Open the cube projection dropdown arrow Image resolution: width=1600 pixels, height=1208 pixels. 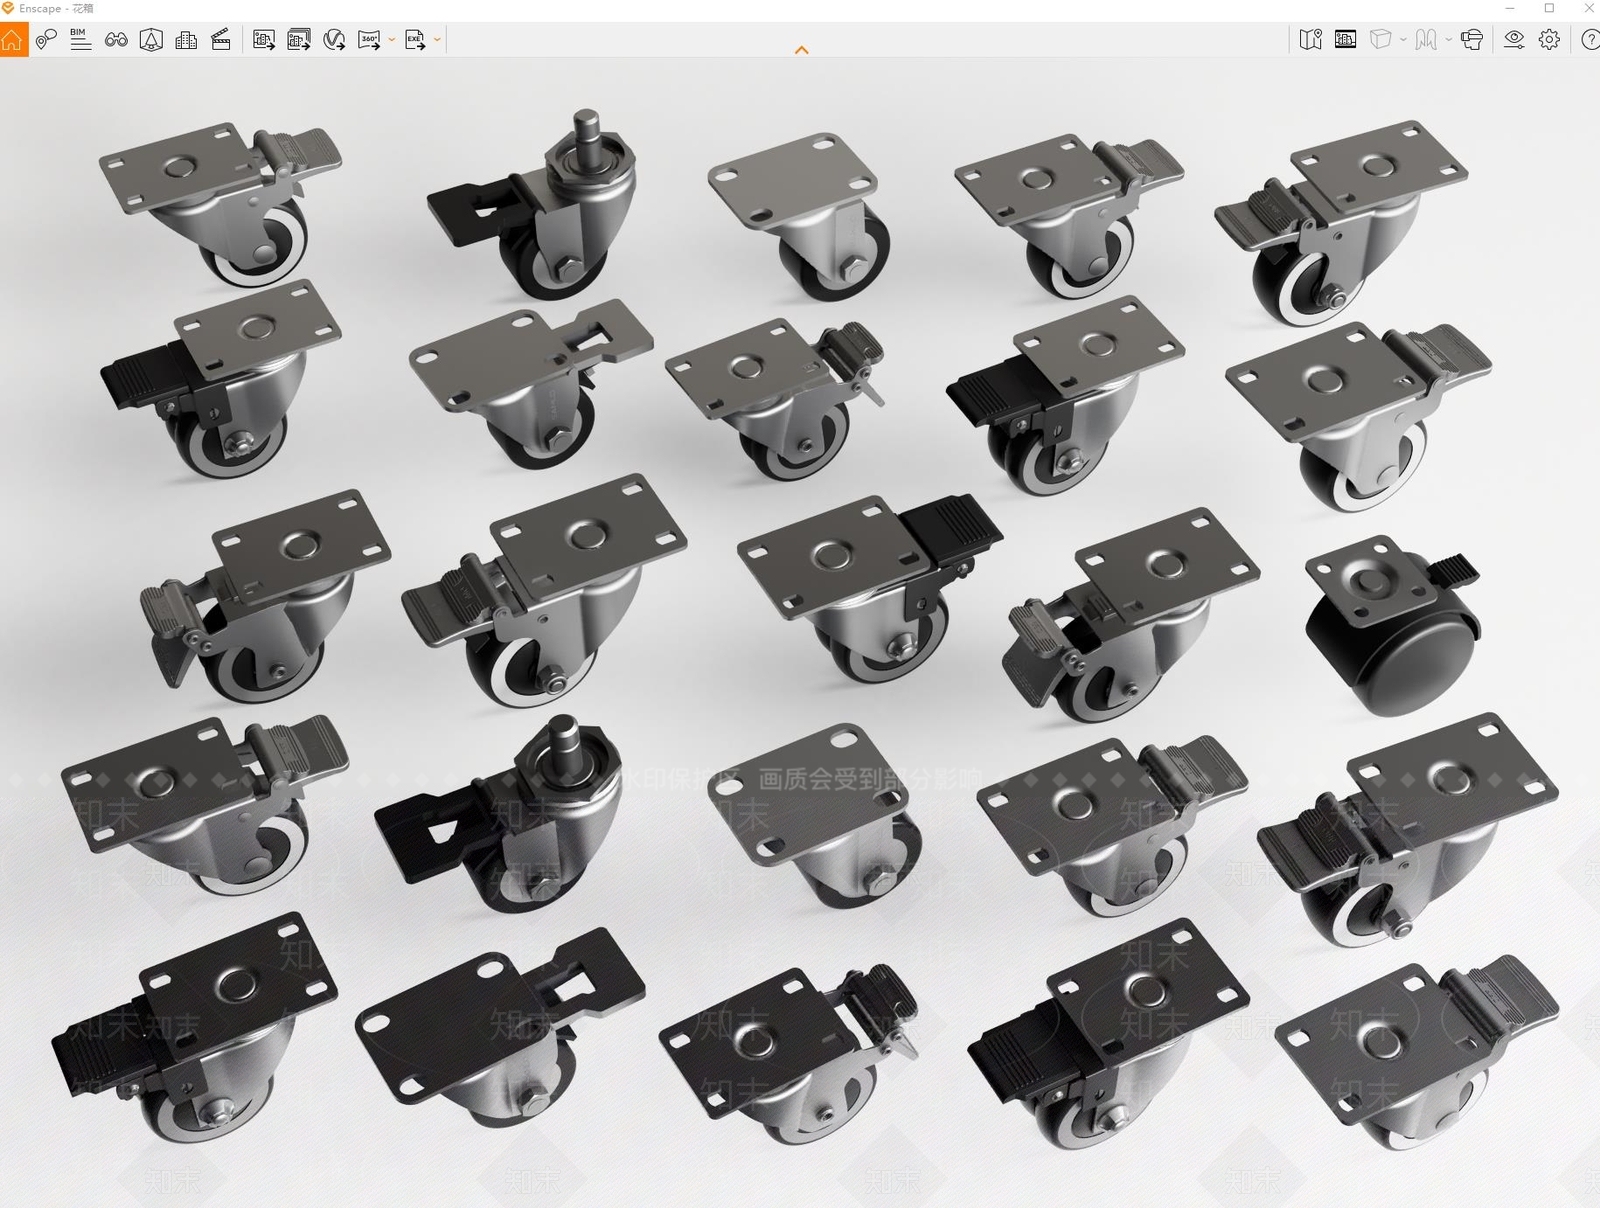point(1403,40)
